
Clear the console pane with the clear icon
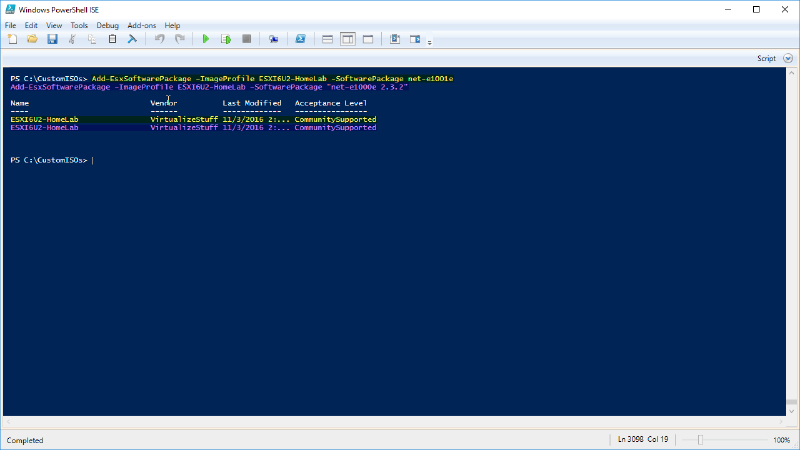[x=132, y=39]
